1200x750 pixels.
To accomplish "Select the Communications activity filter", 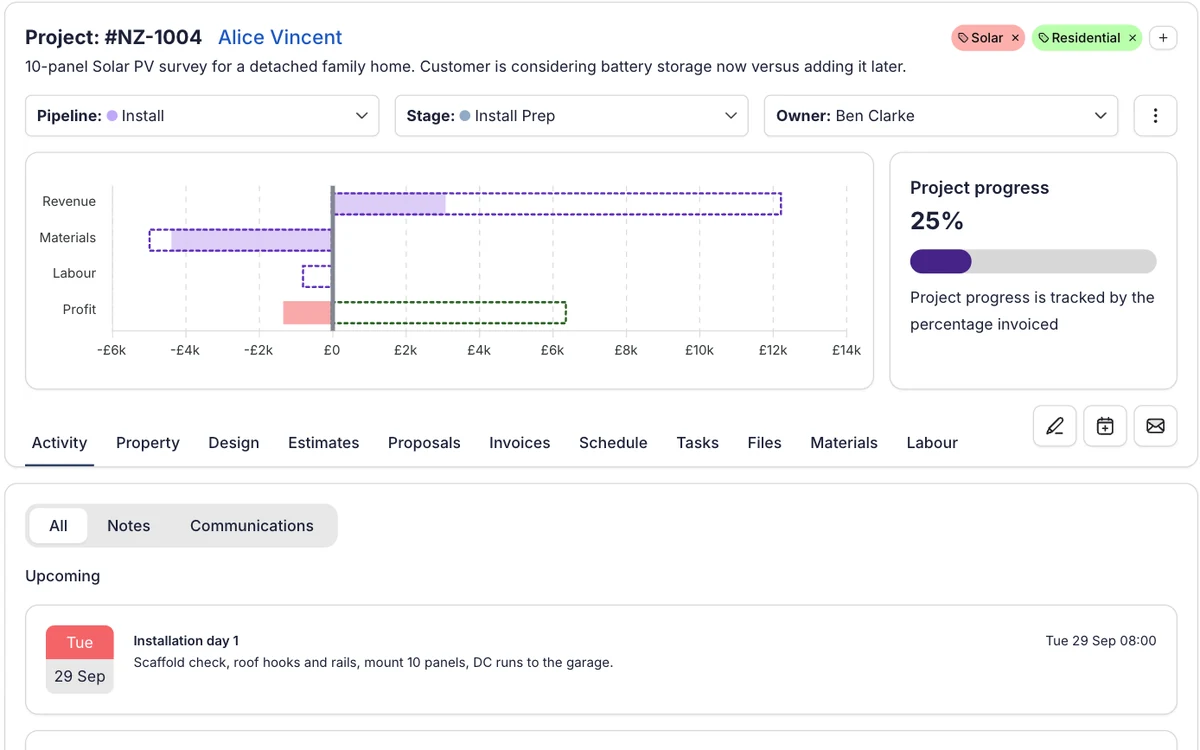I will [252, 526].
